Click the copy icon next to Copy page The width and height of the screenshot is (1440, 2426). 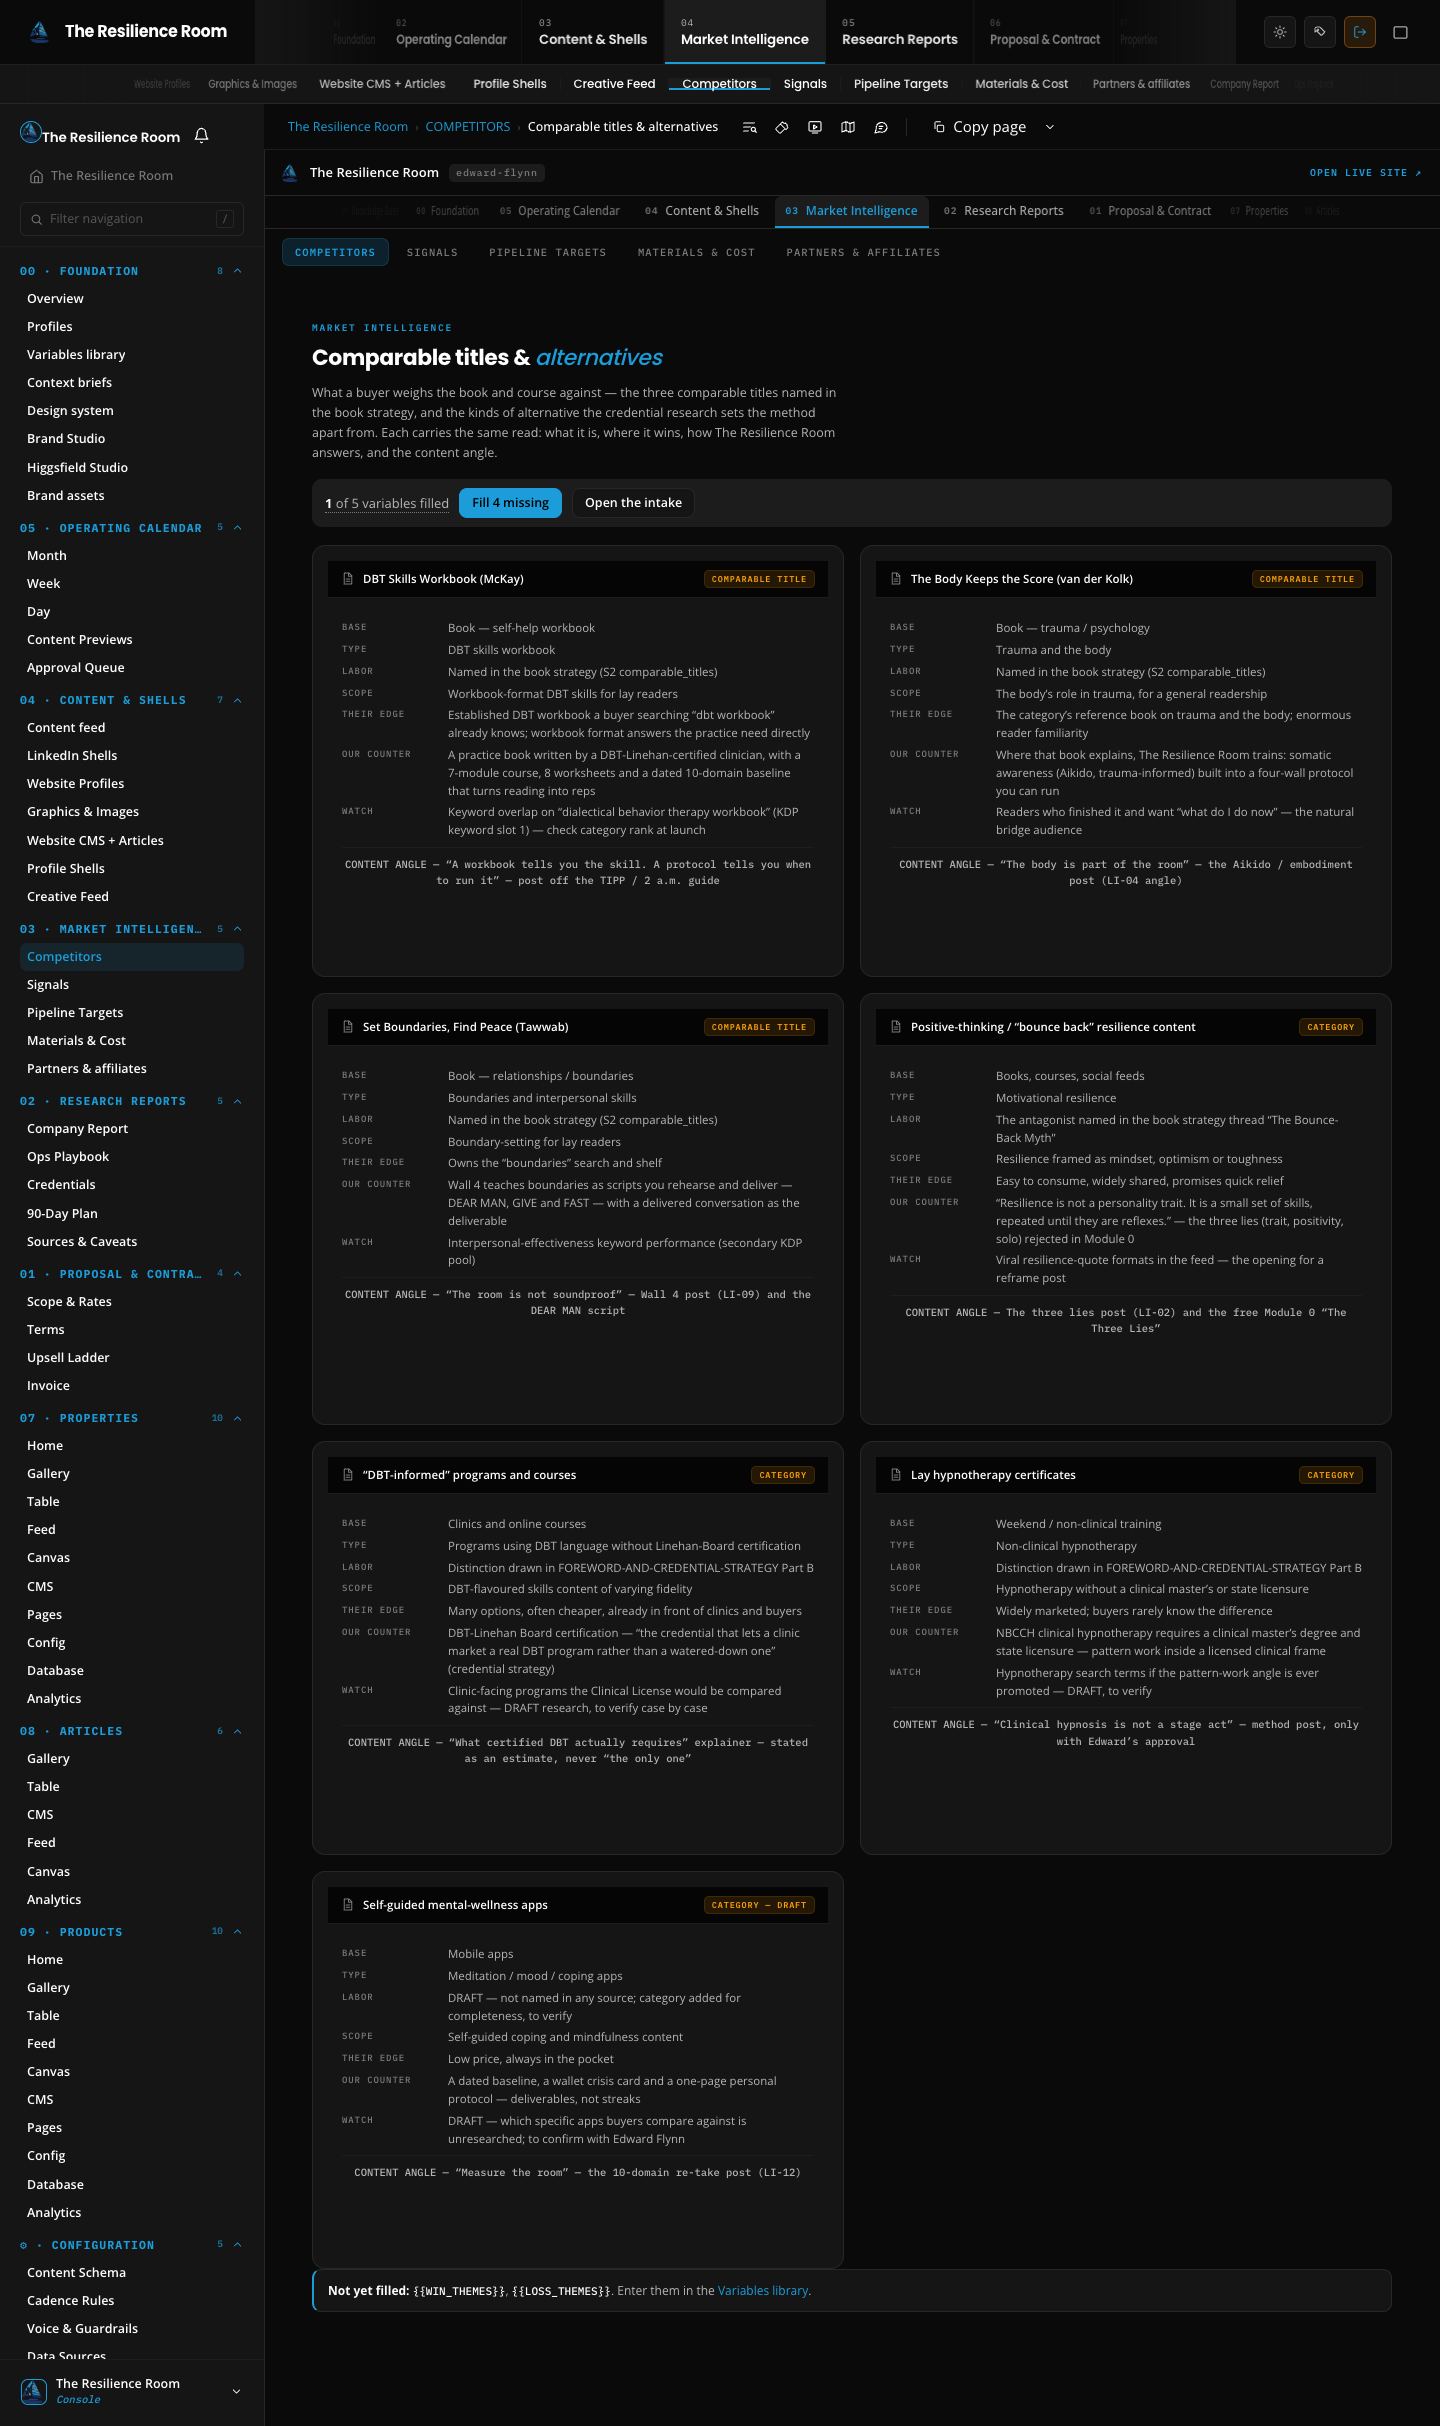click(939, 127)
